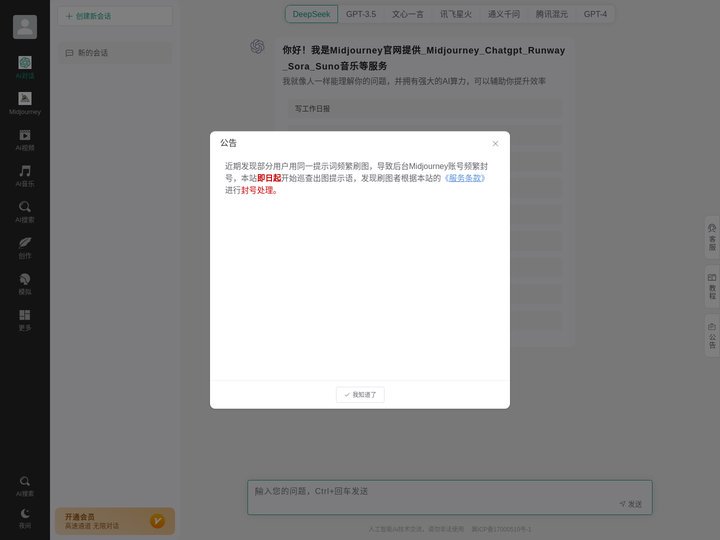
Task: Open the 更多 grid icon
Action: (x=25, y=315)
